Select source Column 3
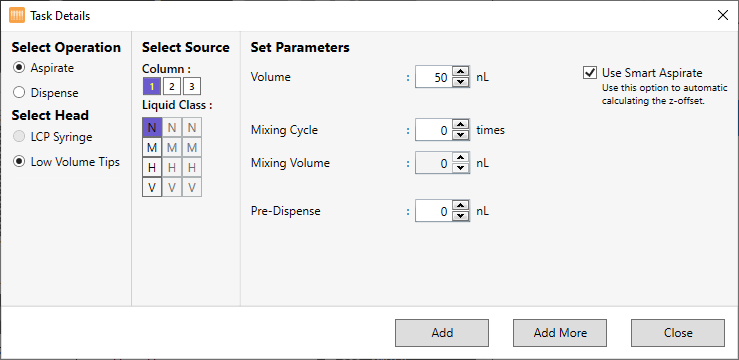The image size is (739, 360). coord(192,87)
